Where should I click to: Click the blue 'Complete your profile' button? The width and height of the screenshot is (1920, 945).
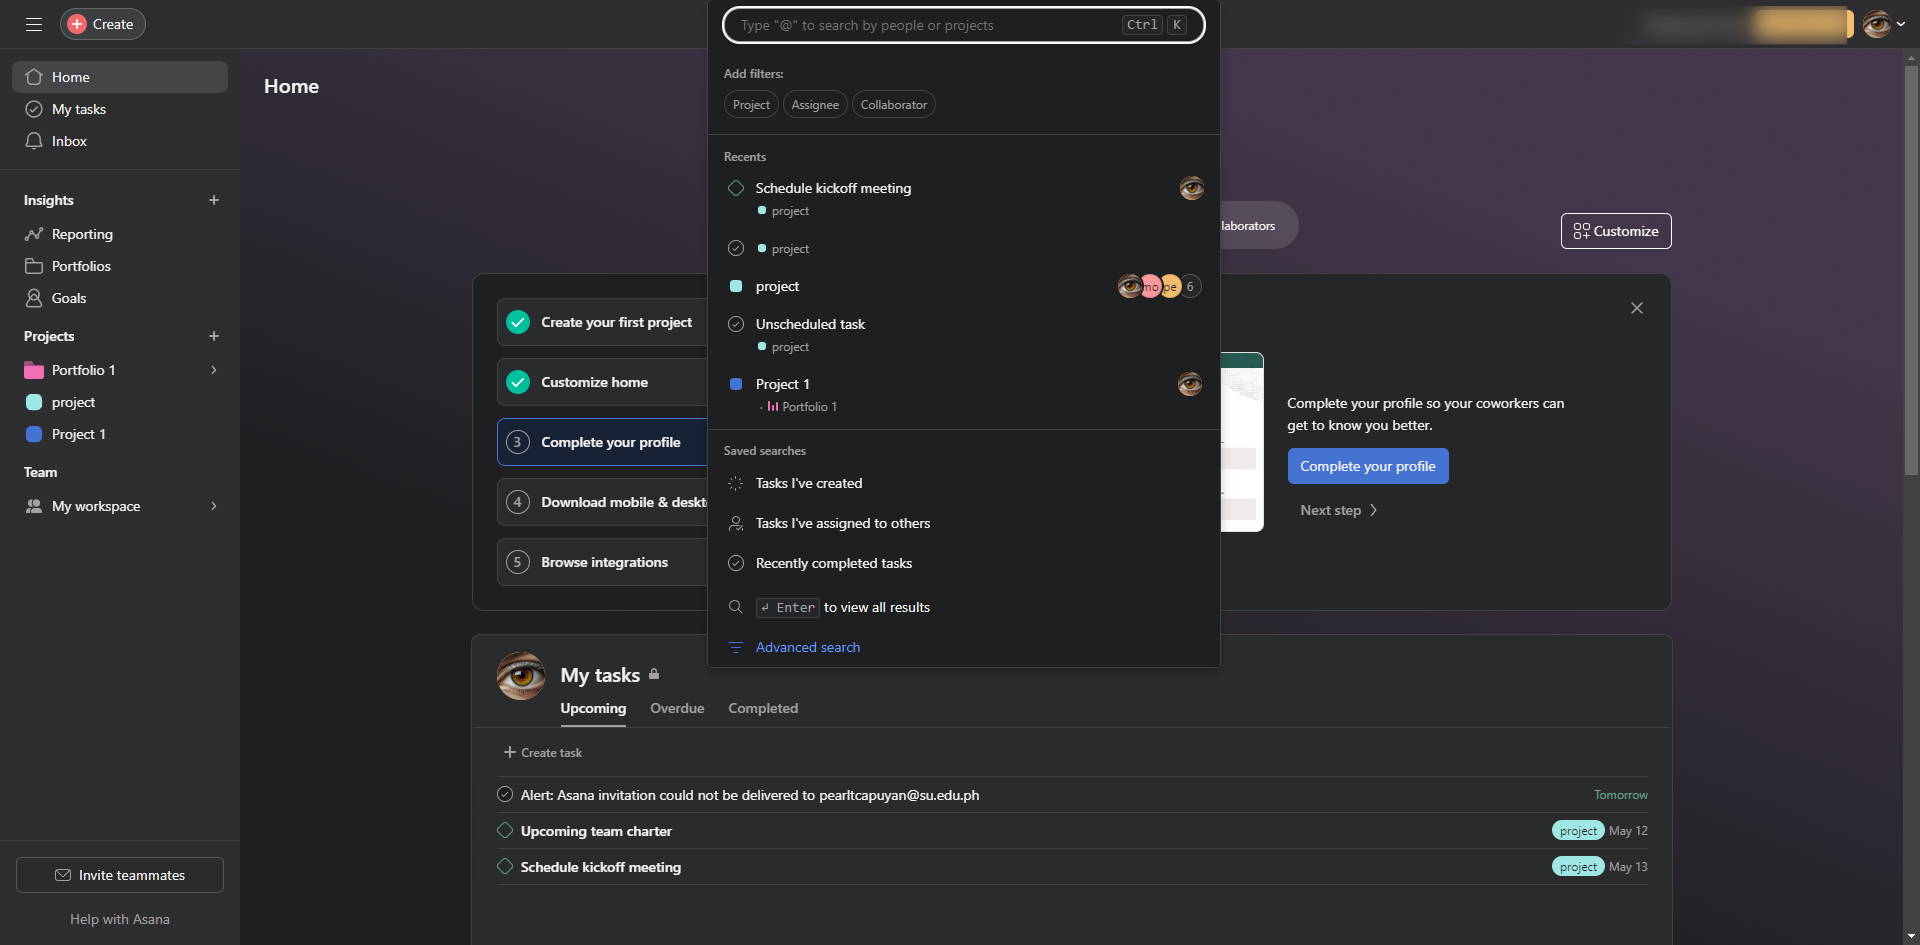(1368, 466)
